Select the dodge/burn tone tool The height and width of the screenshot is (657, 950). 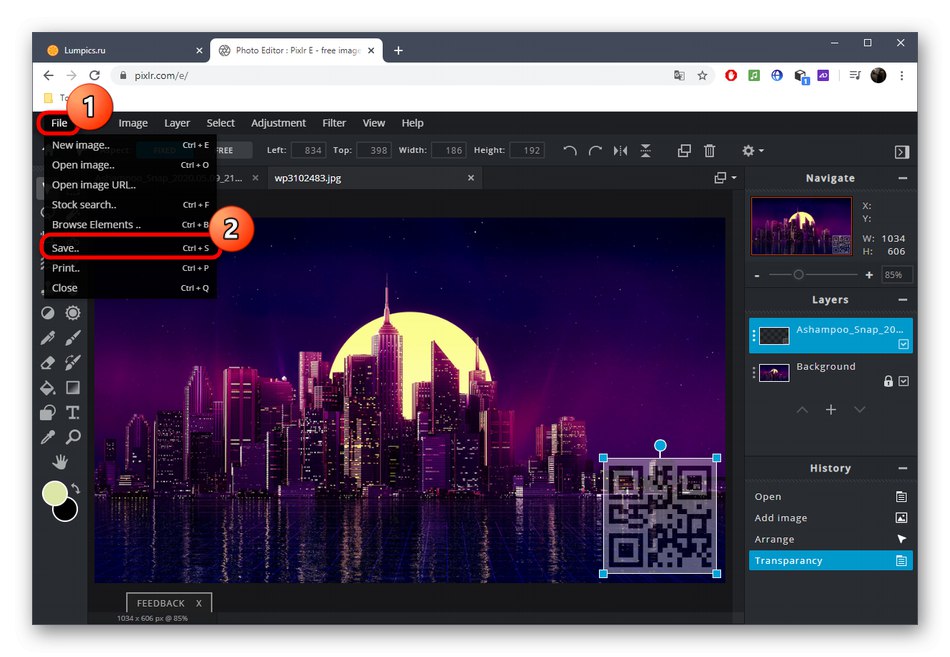[x=47, y=313]
